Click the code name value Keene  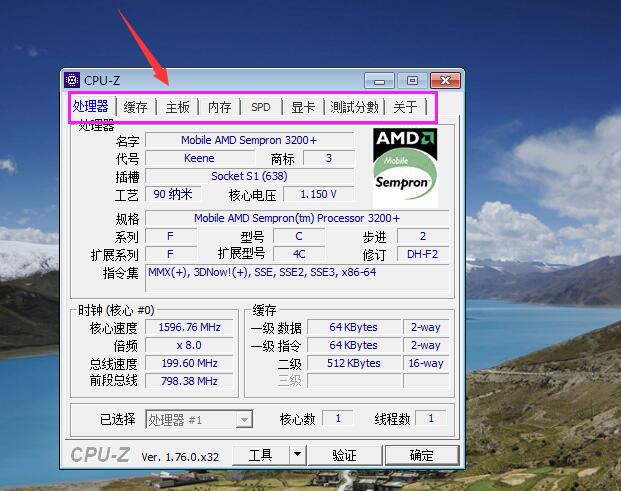[x=200, y=158]
